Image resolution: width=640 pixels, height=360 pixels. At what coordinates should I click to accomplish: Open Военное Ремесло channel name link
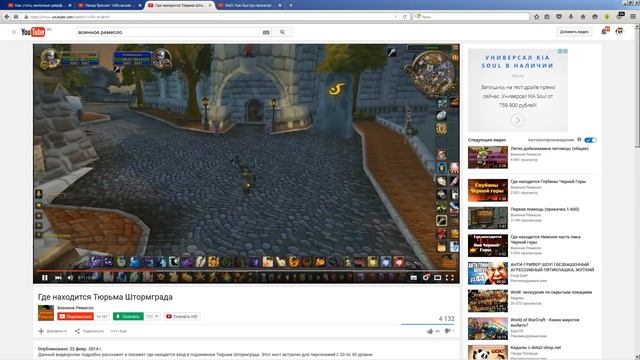point(76,308)
